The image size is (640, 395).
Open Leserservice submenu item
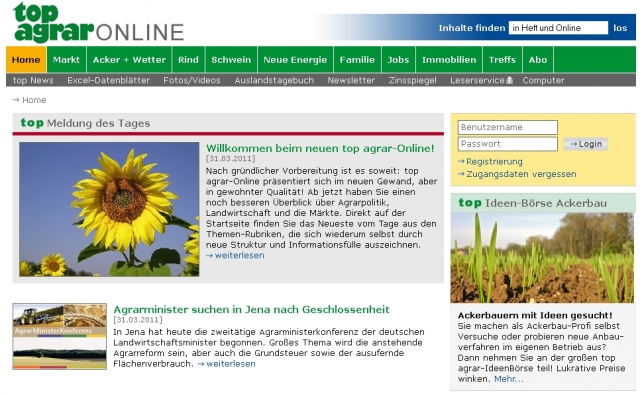click(x=478, y=80)
